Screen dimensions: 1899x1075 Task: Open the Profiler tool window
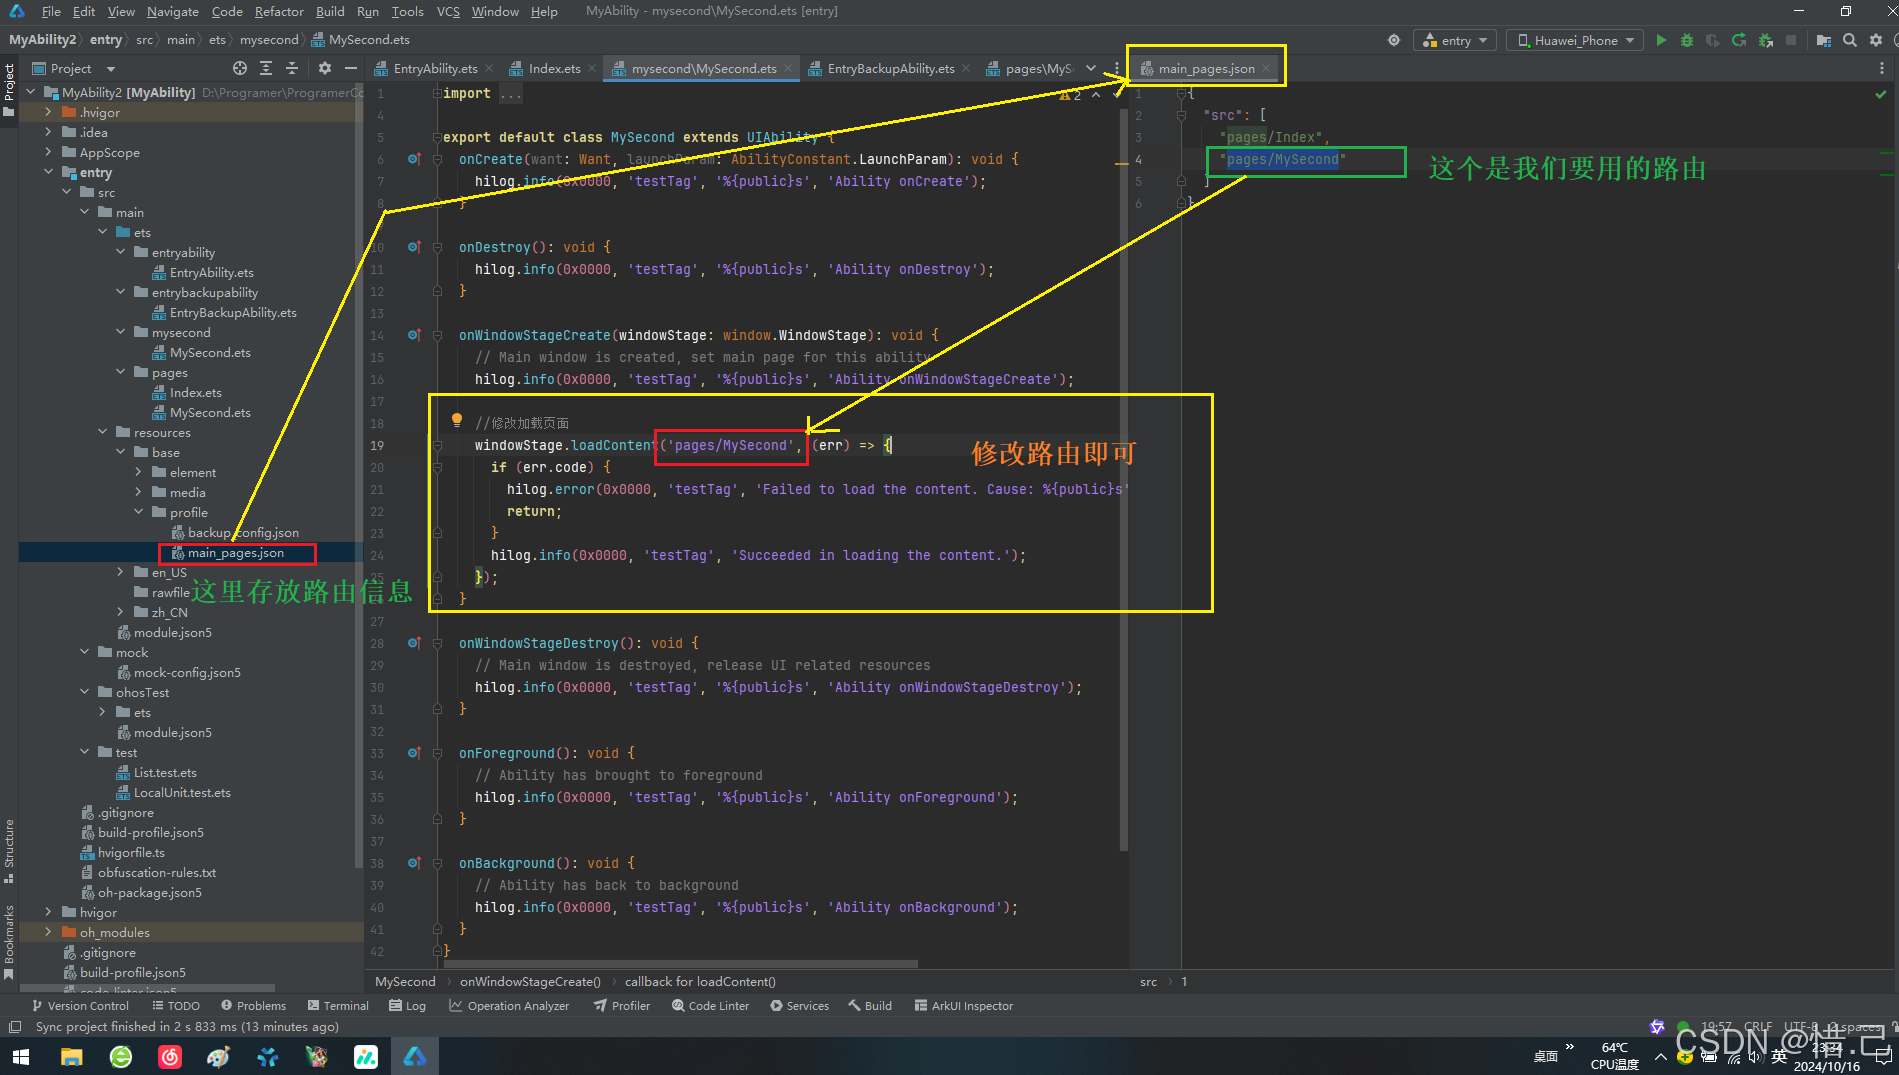(621, 1005)
